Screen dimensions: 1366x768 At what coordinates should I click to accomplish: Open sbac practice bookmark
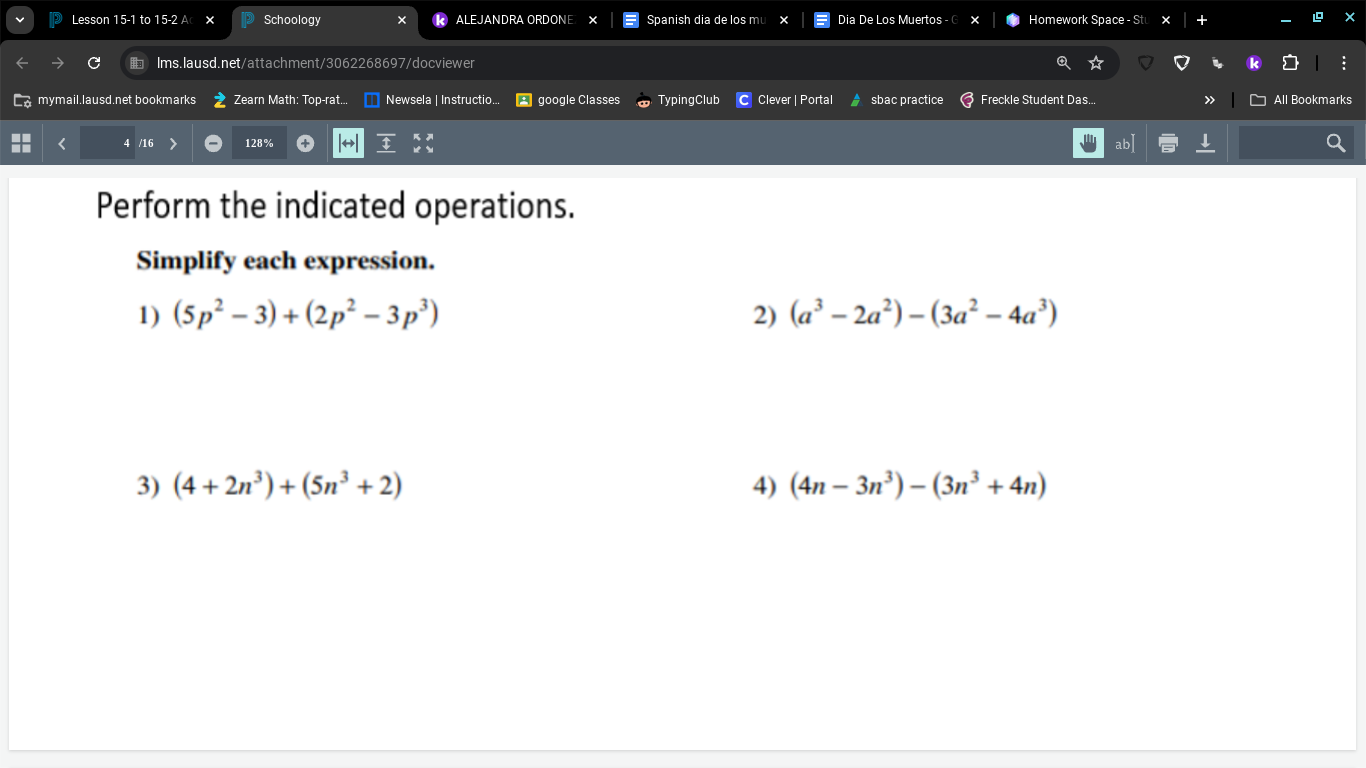point(896,100)
